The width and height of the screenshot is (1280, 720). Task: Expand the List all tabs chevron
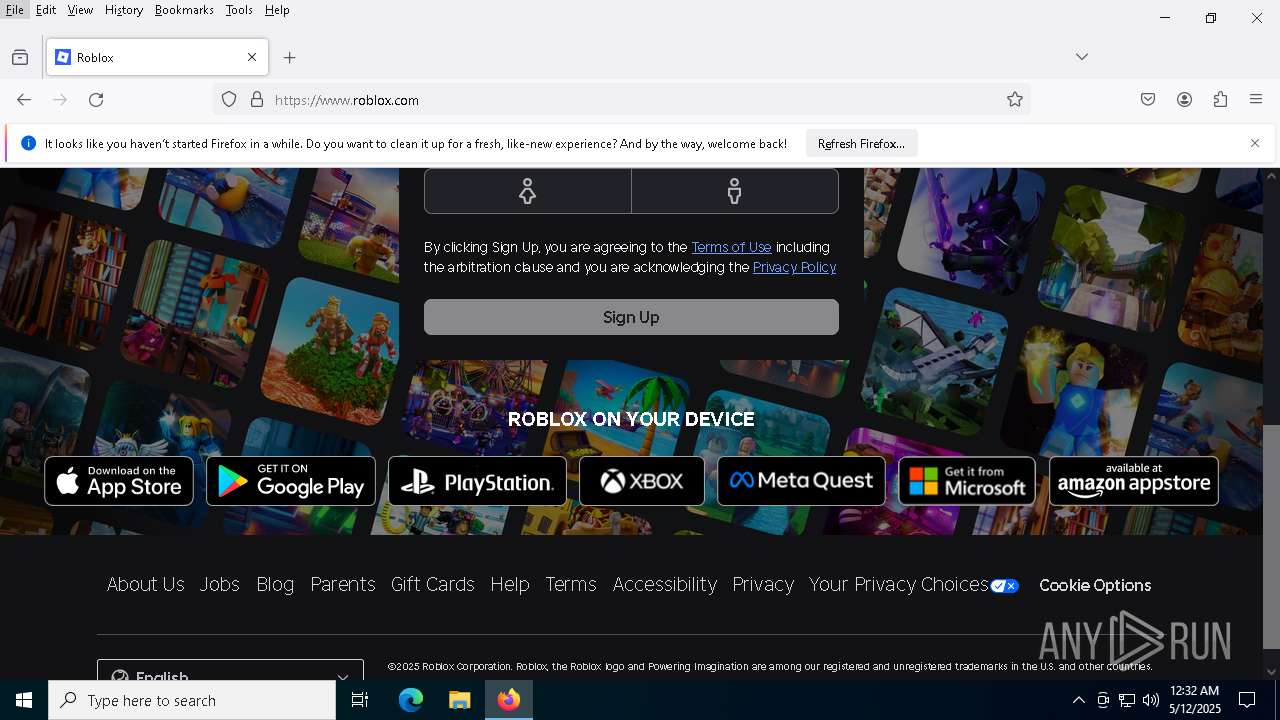pos(1082,57)
